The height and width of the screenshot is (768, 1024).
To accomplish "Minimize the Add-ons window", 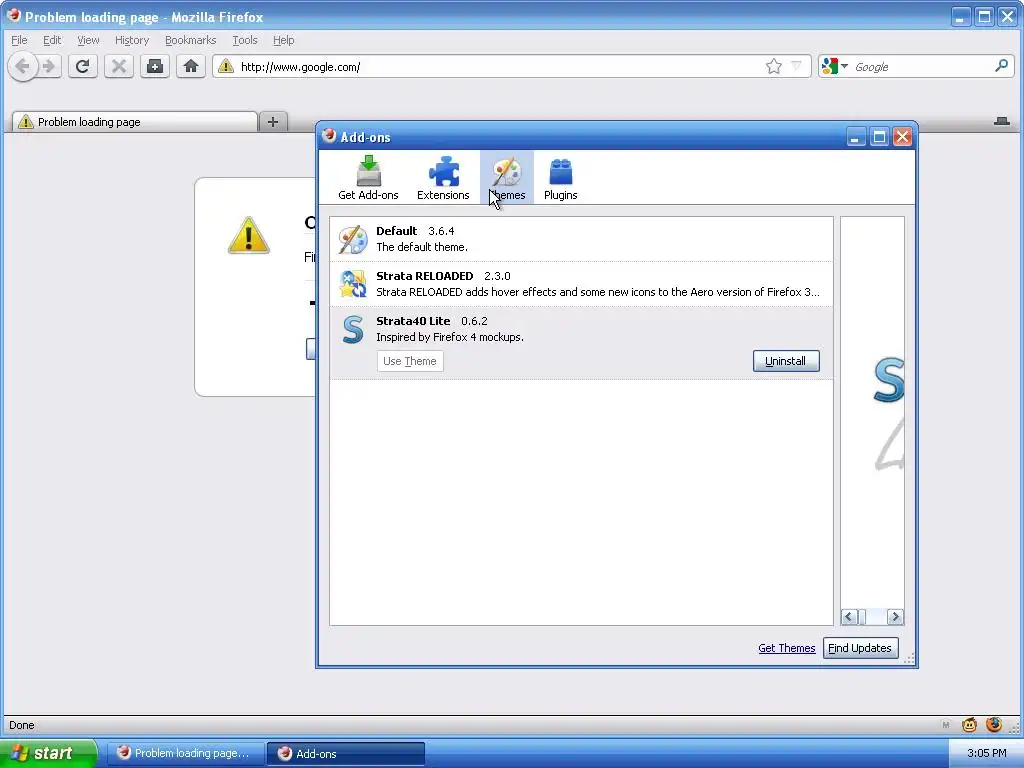I will 856,136.
